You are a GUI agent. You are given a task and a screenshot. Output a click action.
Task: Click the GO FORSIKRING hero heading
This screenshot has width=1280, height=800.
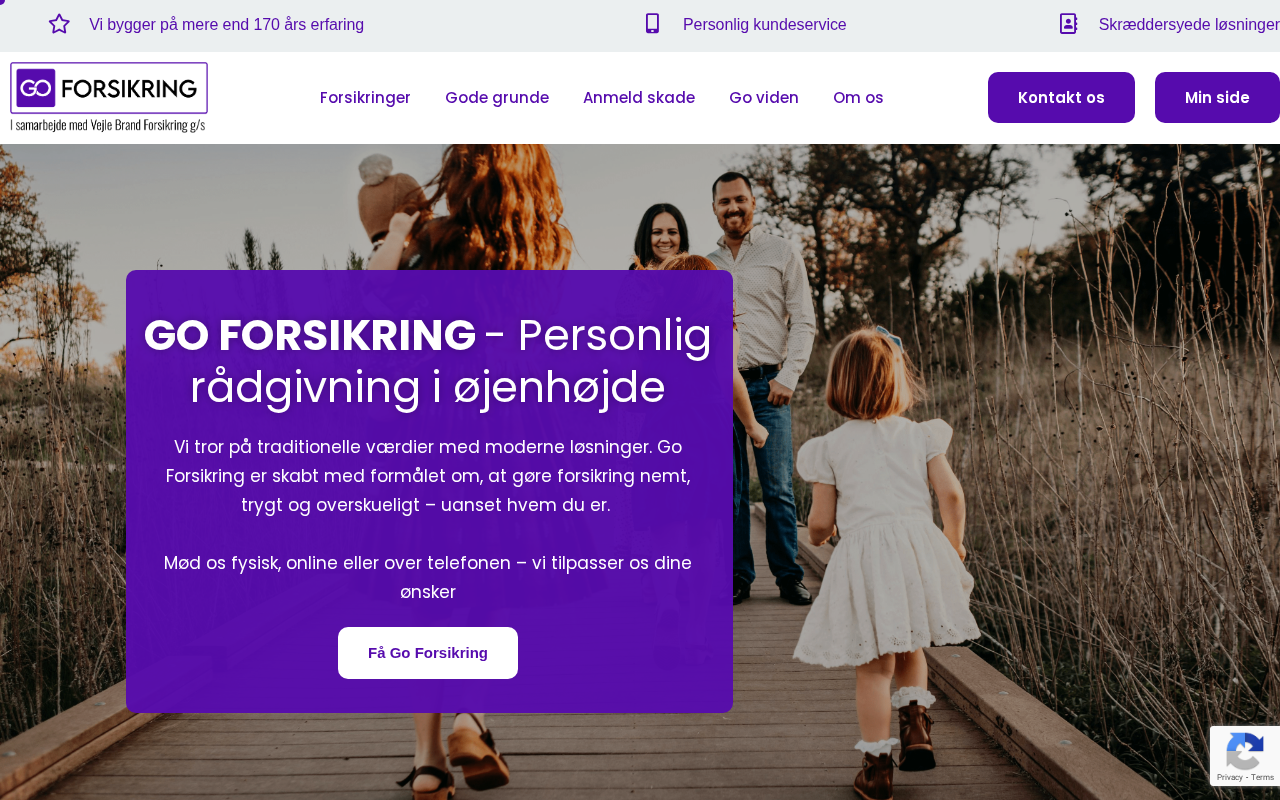point(428,361)
